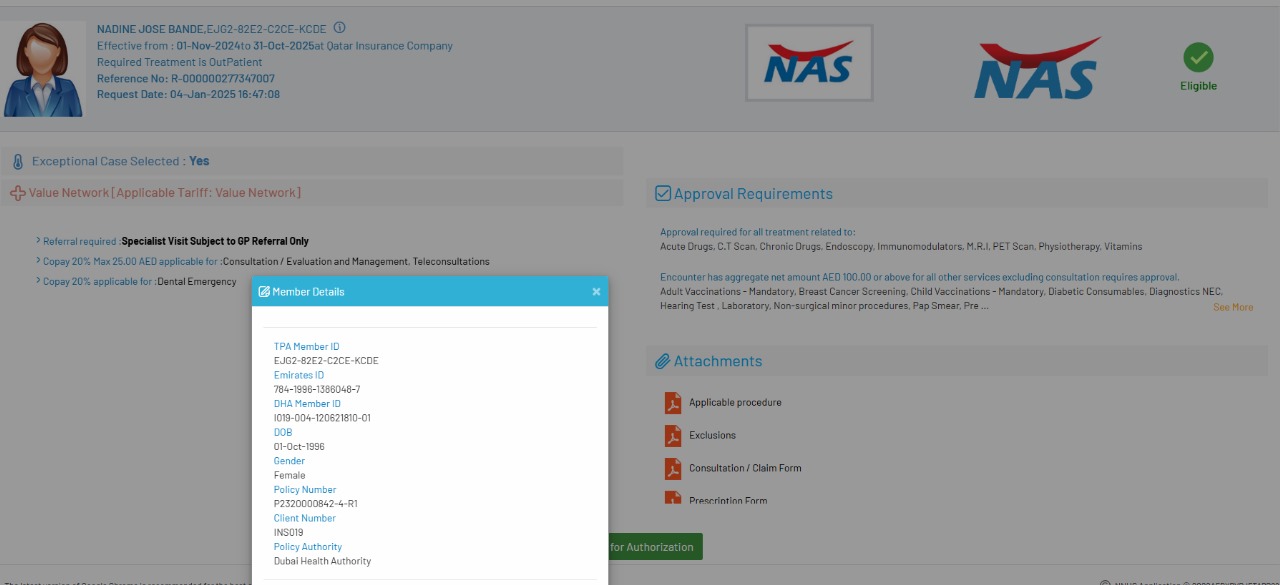Click the info icon next to member ID
The width and height of the screenshot is (1280, 585).
point(339,28)
